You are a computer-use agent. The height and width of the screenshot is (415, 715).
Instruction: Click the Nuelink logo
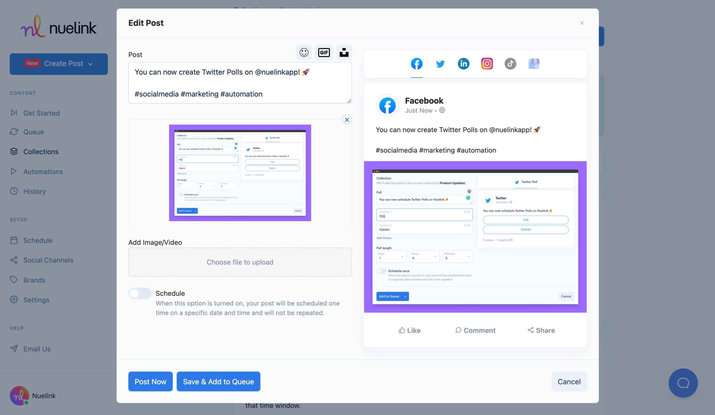[x=58, y=27]
